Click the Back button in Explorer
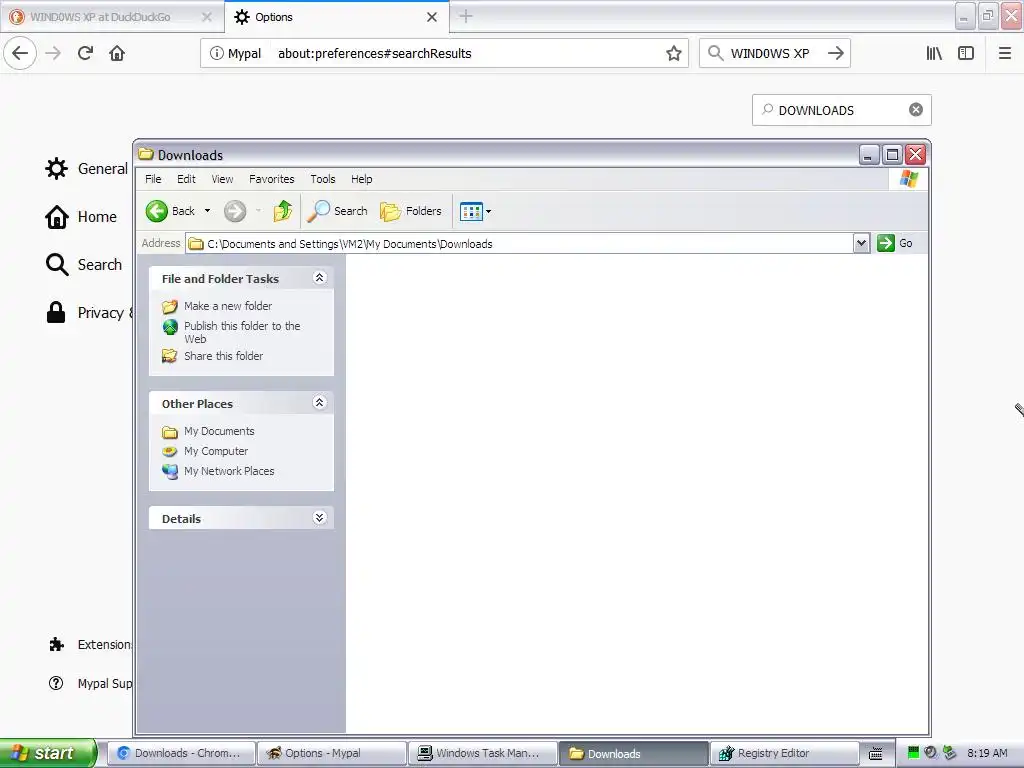Viewport: 1024px width, 768px height. [x=170, y=211]
